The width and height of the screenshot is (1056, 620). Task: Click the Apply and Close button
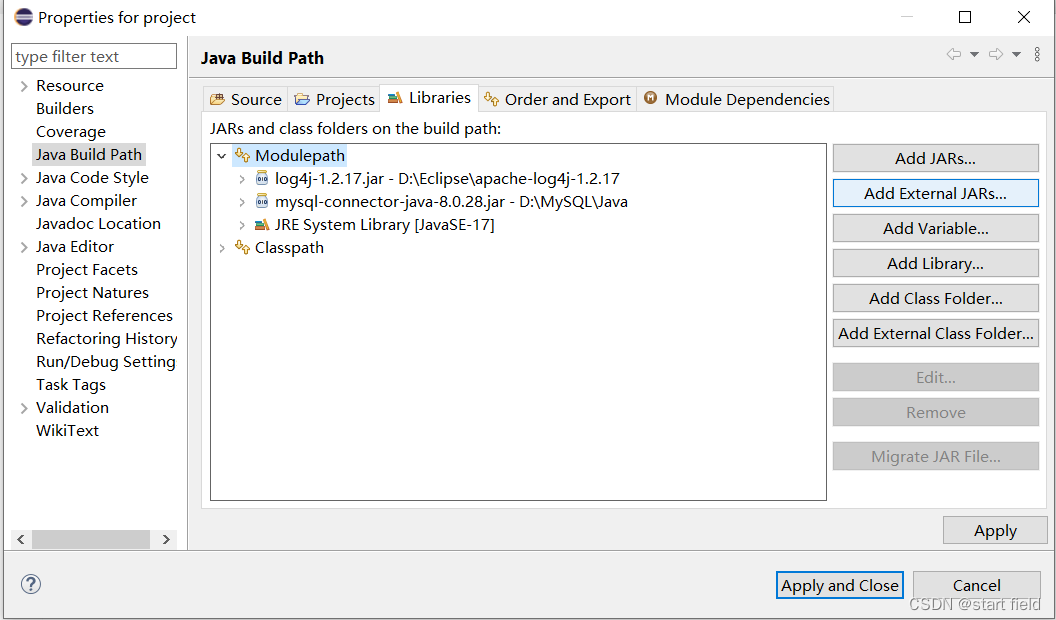coord(839,585)
